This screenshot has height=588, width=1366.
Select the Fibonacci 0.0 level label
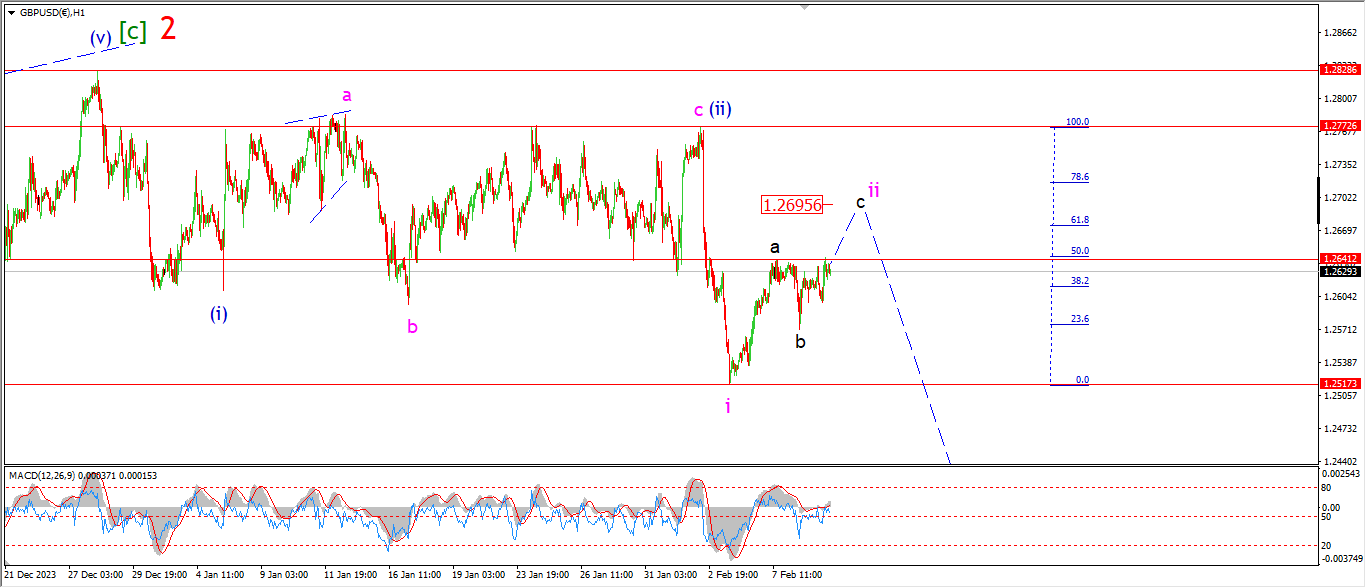click(x=1082, y=380)
